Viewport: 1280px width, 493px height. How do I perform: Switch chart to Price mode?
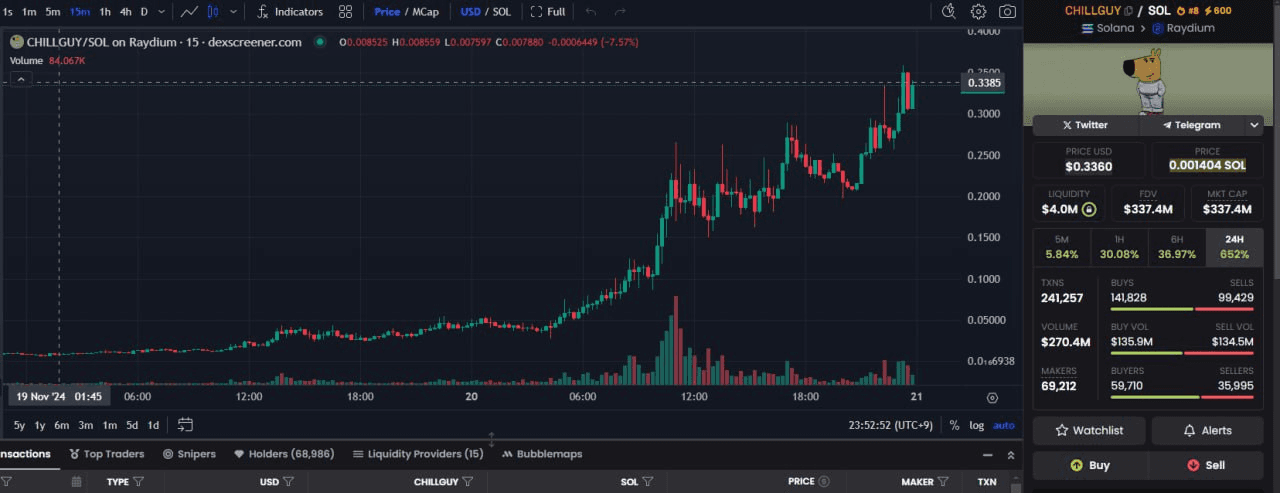click(x=386, y=12)
